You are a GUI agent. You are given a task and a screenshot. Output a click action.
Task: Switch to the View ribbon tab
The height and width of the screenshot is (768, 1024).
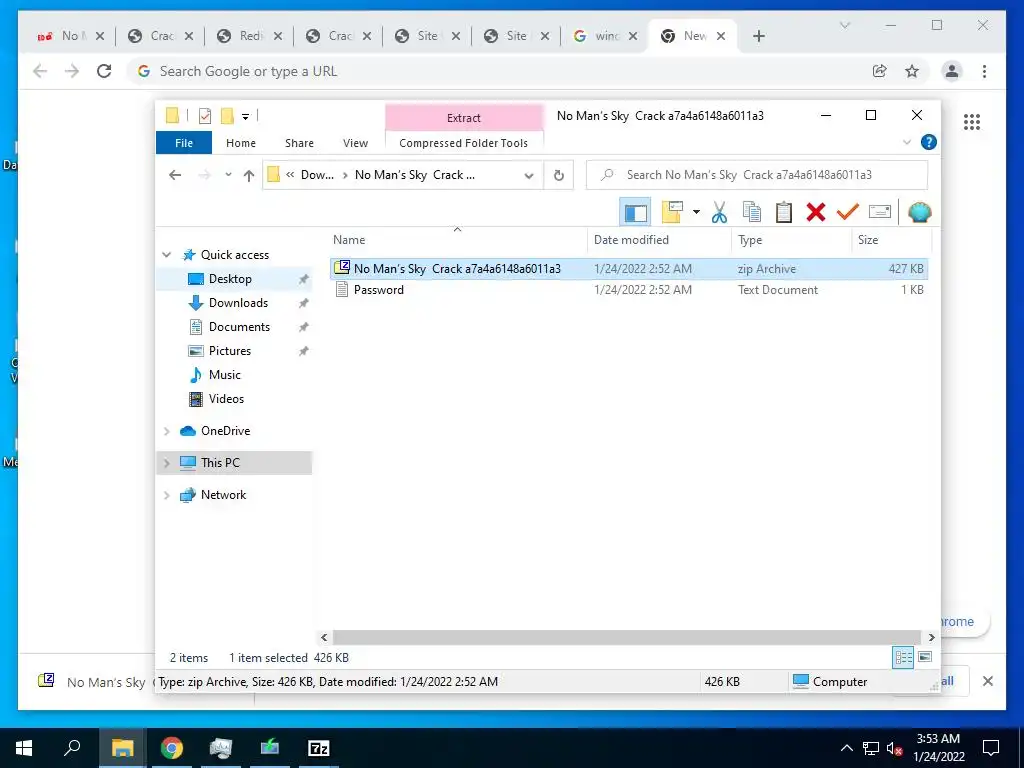(355, 143)
